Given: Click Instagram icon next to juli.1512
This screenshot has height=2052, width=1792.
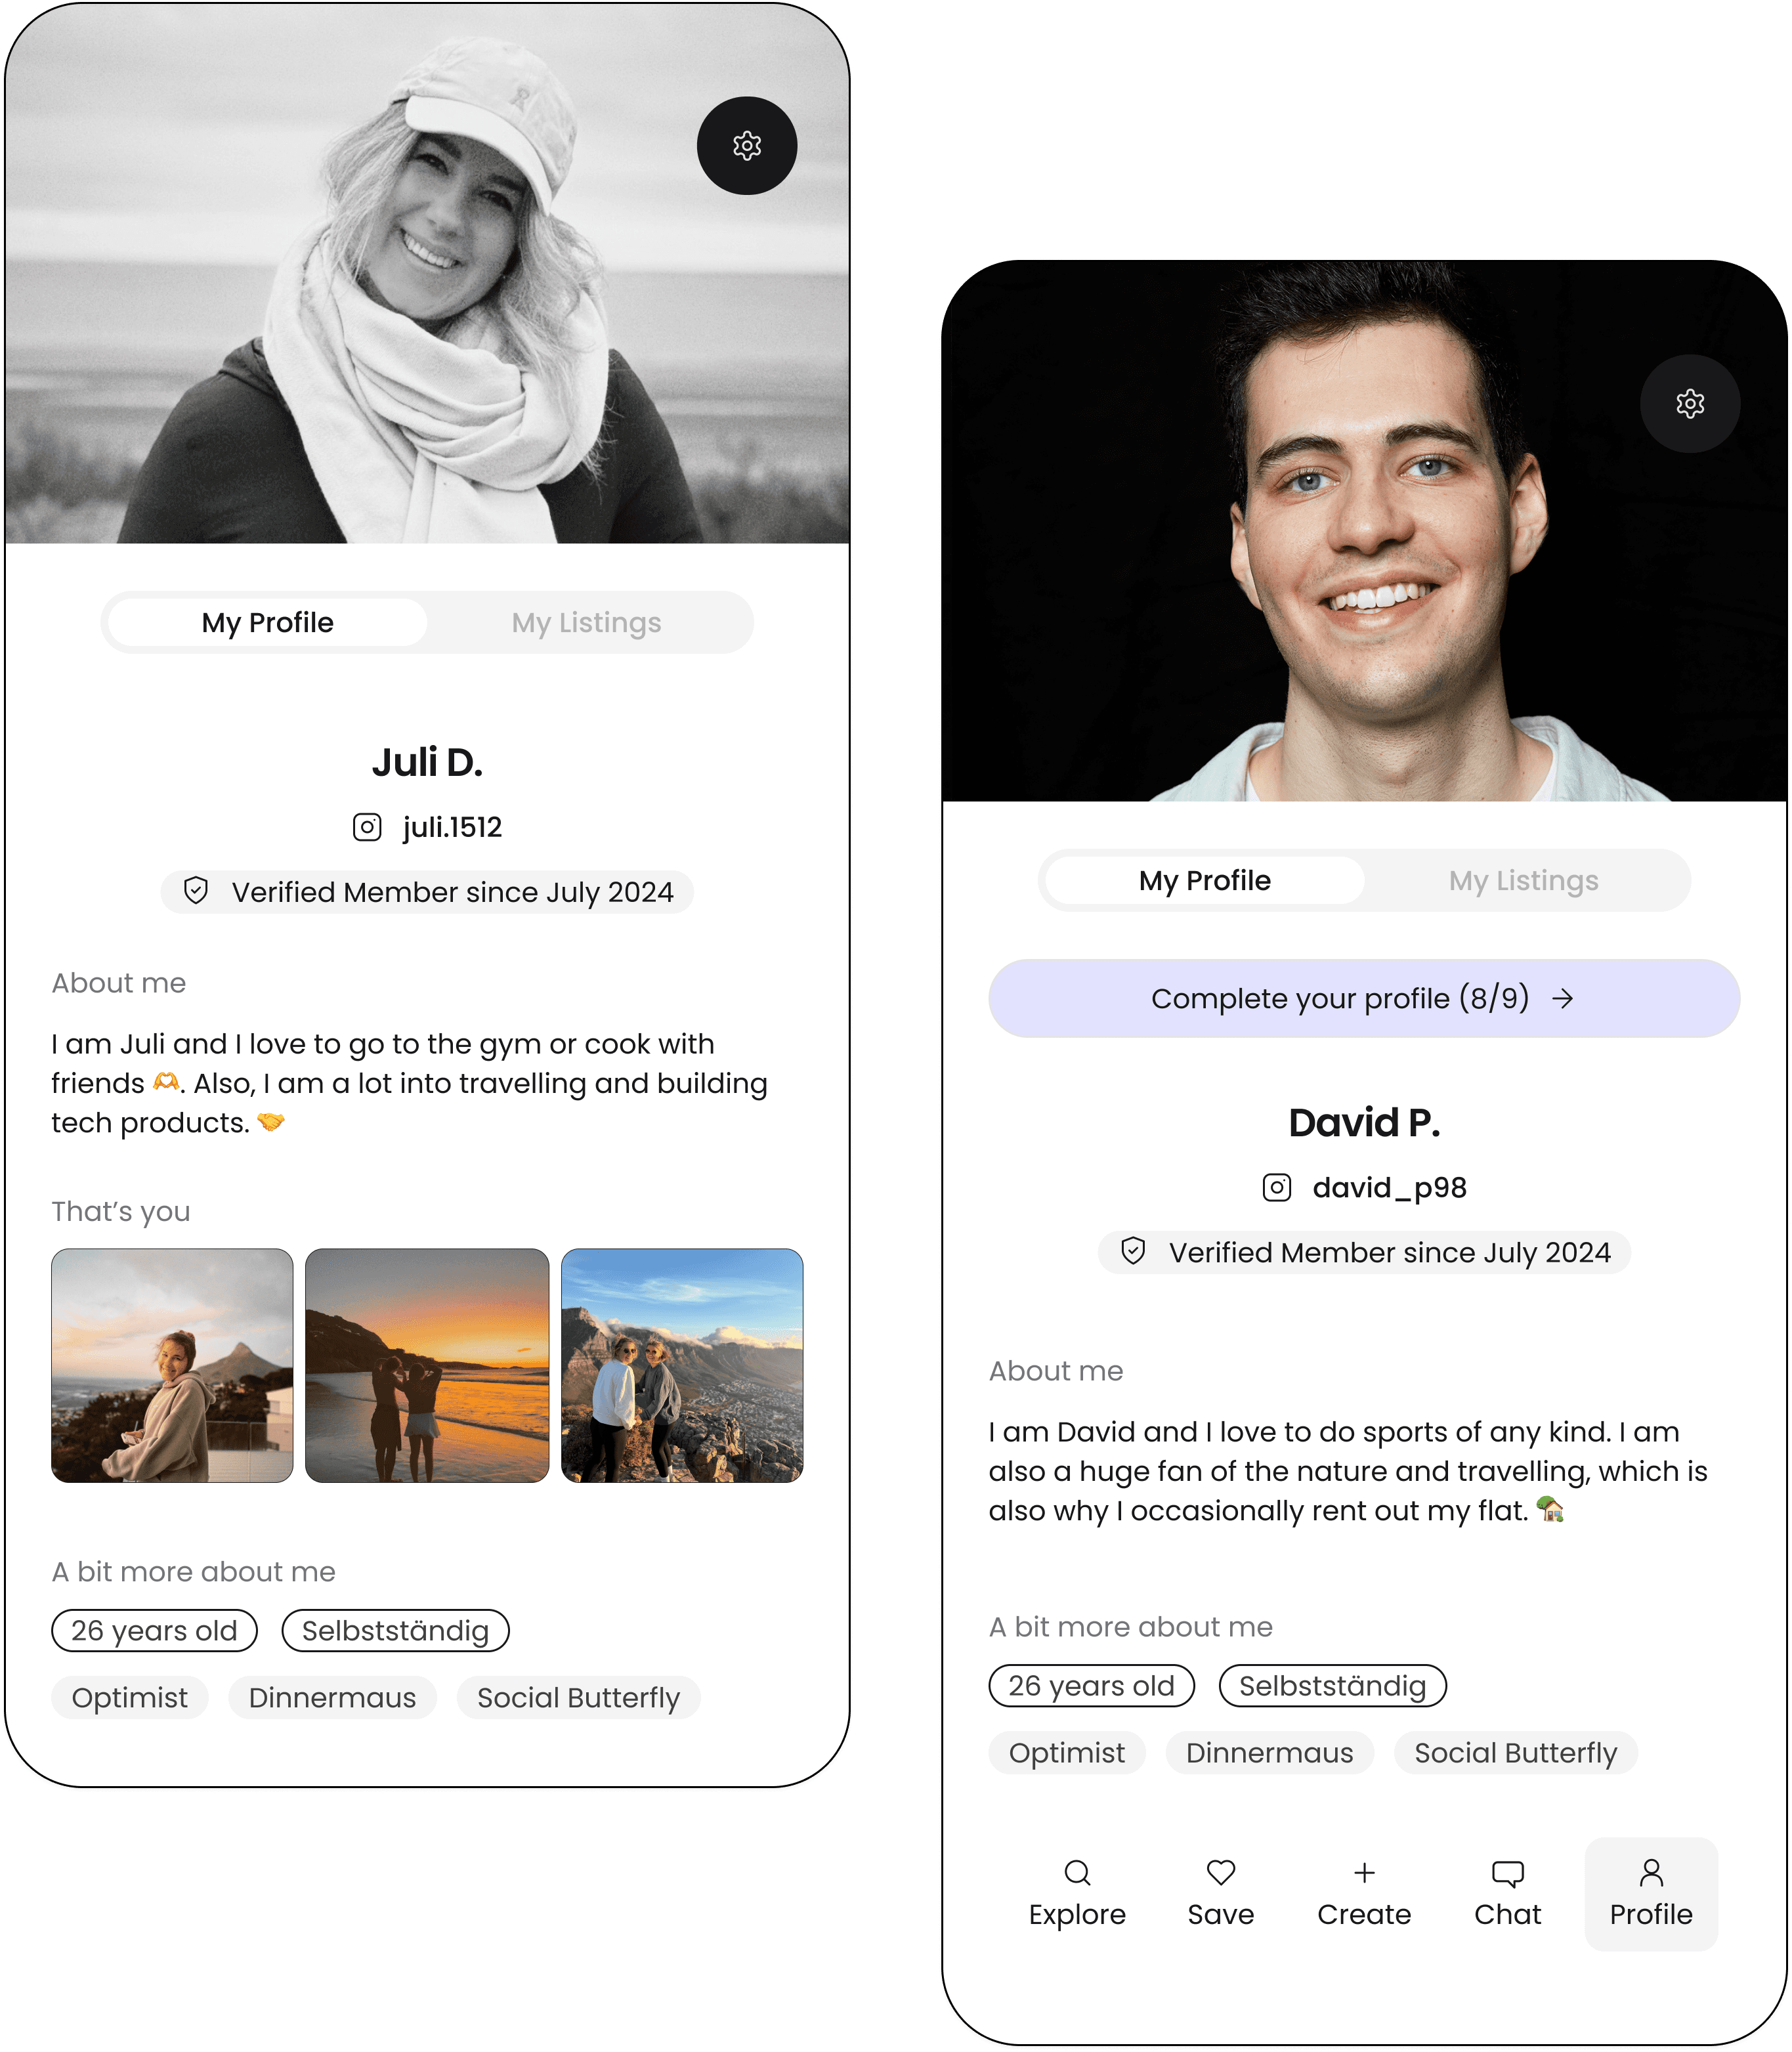Looking at the screenshot, I should (367, 827).
